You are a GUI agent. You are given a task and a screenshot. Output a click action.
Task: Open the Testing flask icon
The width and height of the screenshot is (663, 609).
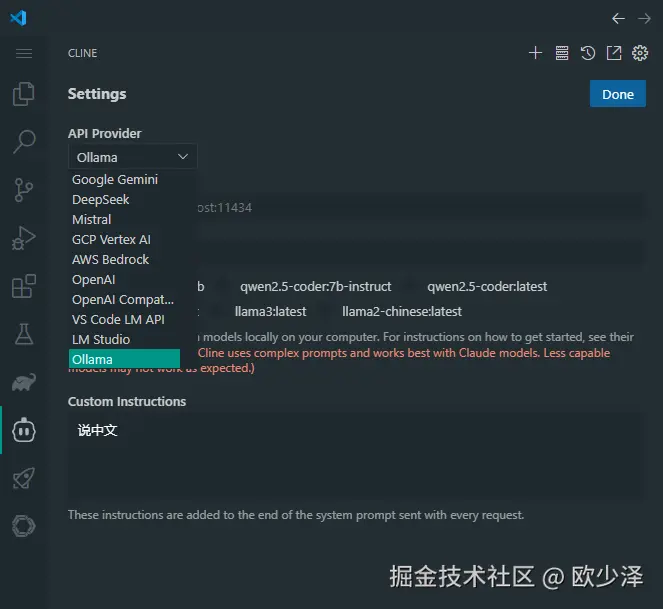click(x=24, y=334)
